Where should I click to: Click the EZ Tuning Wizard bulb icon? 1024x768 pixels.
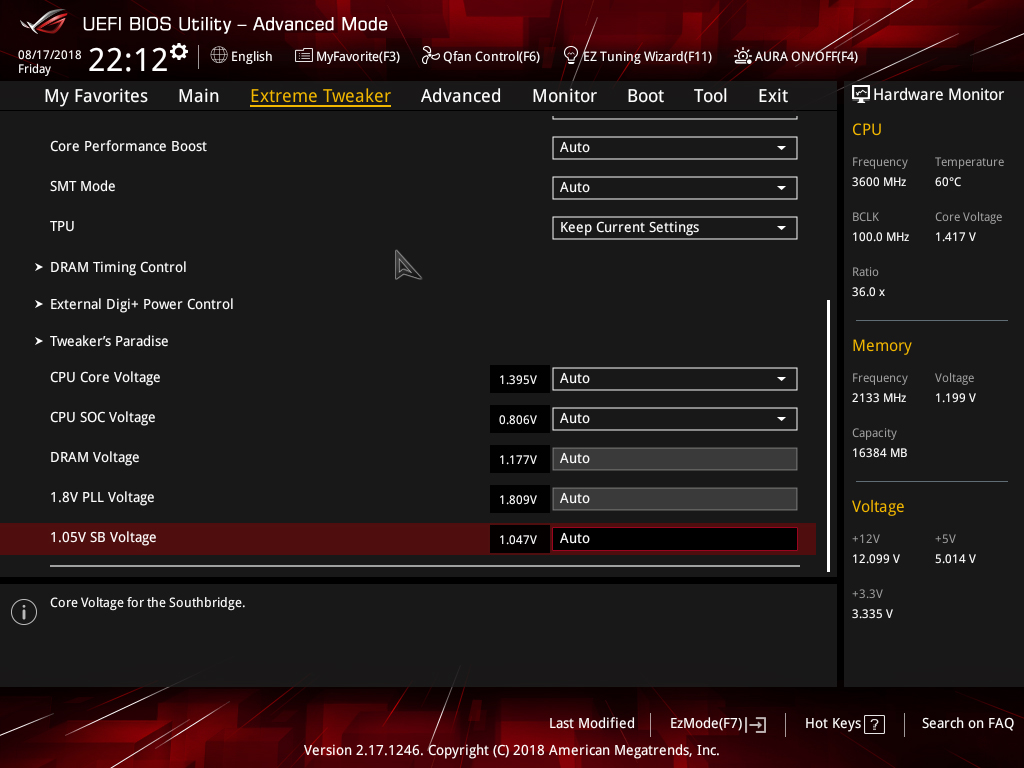click(570, 56)
